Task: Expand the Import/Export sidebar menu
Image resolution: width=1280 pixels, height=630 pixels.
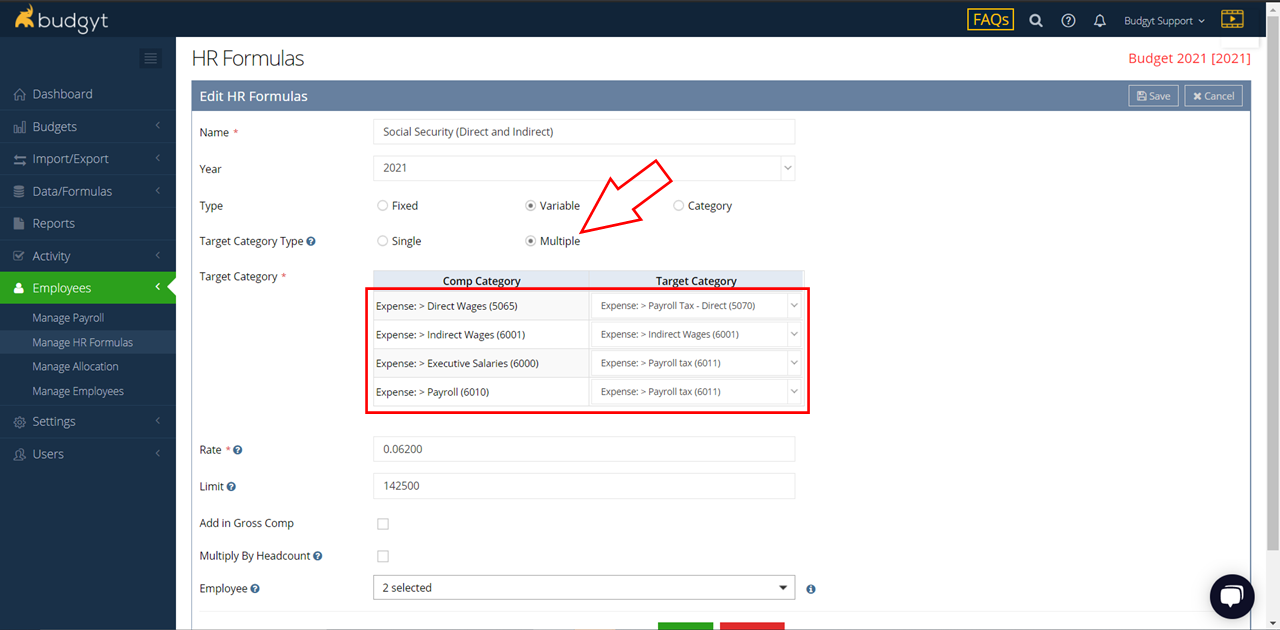Action: [x=88, y=159]
